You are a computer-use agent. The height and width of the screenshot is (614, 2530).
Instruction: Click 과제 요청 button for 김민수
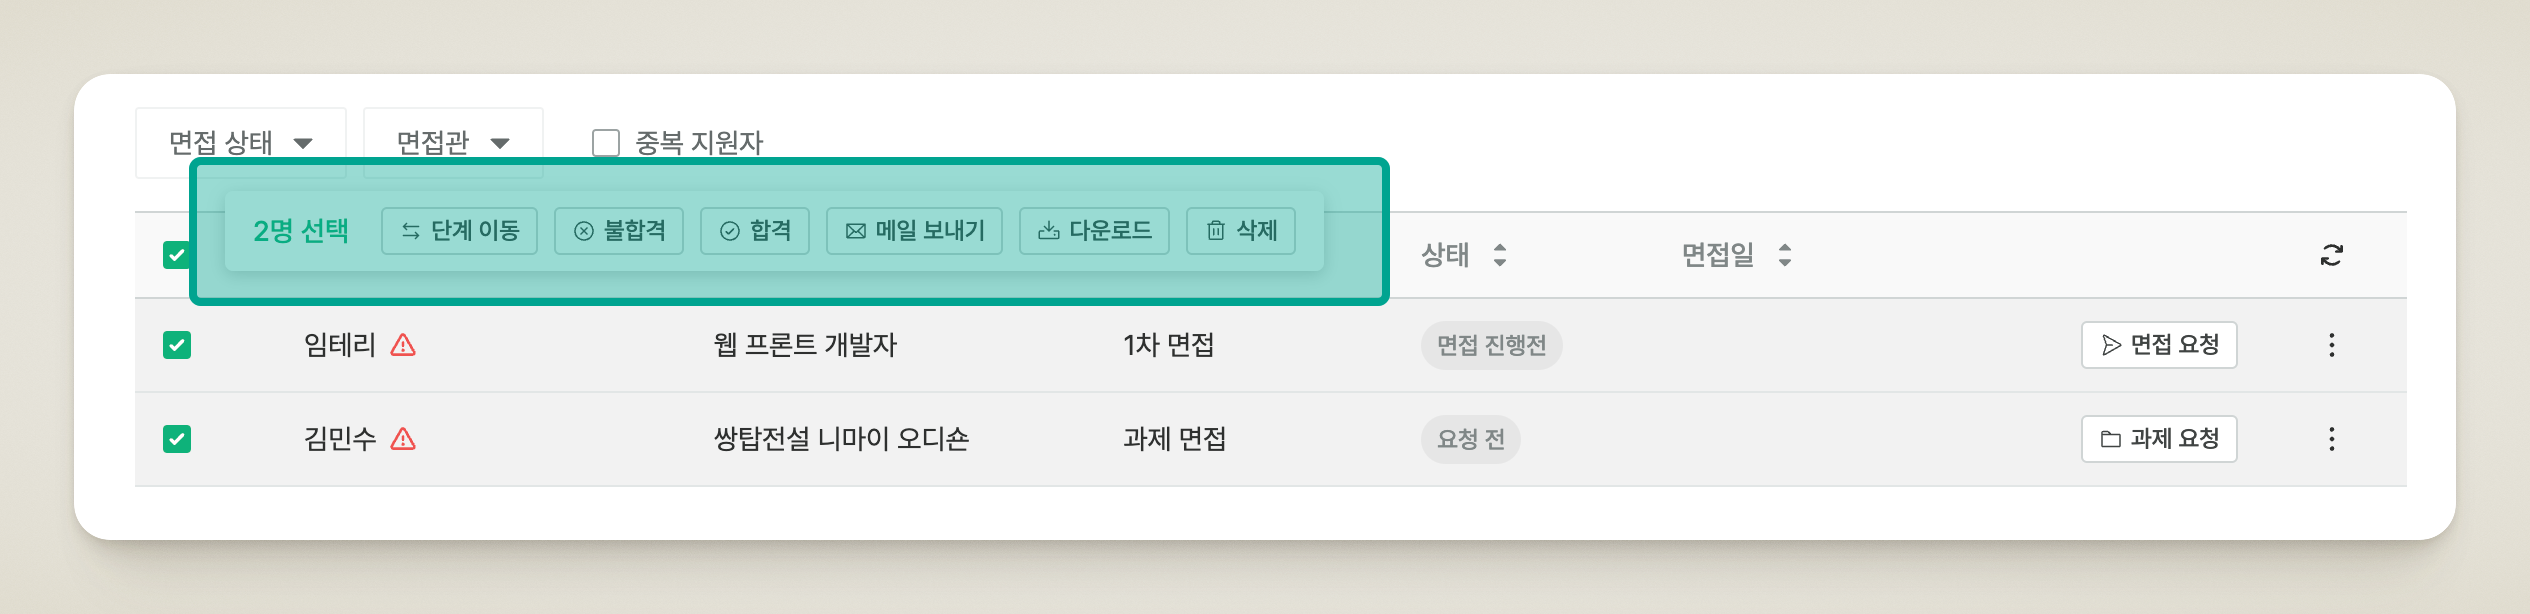click(2159, 439)
